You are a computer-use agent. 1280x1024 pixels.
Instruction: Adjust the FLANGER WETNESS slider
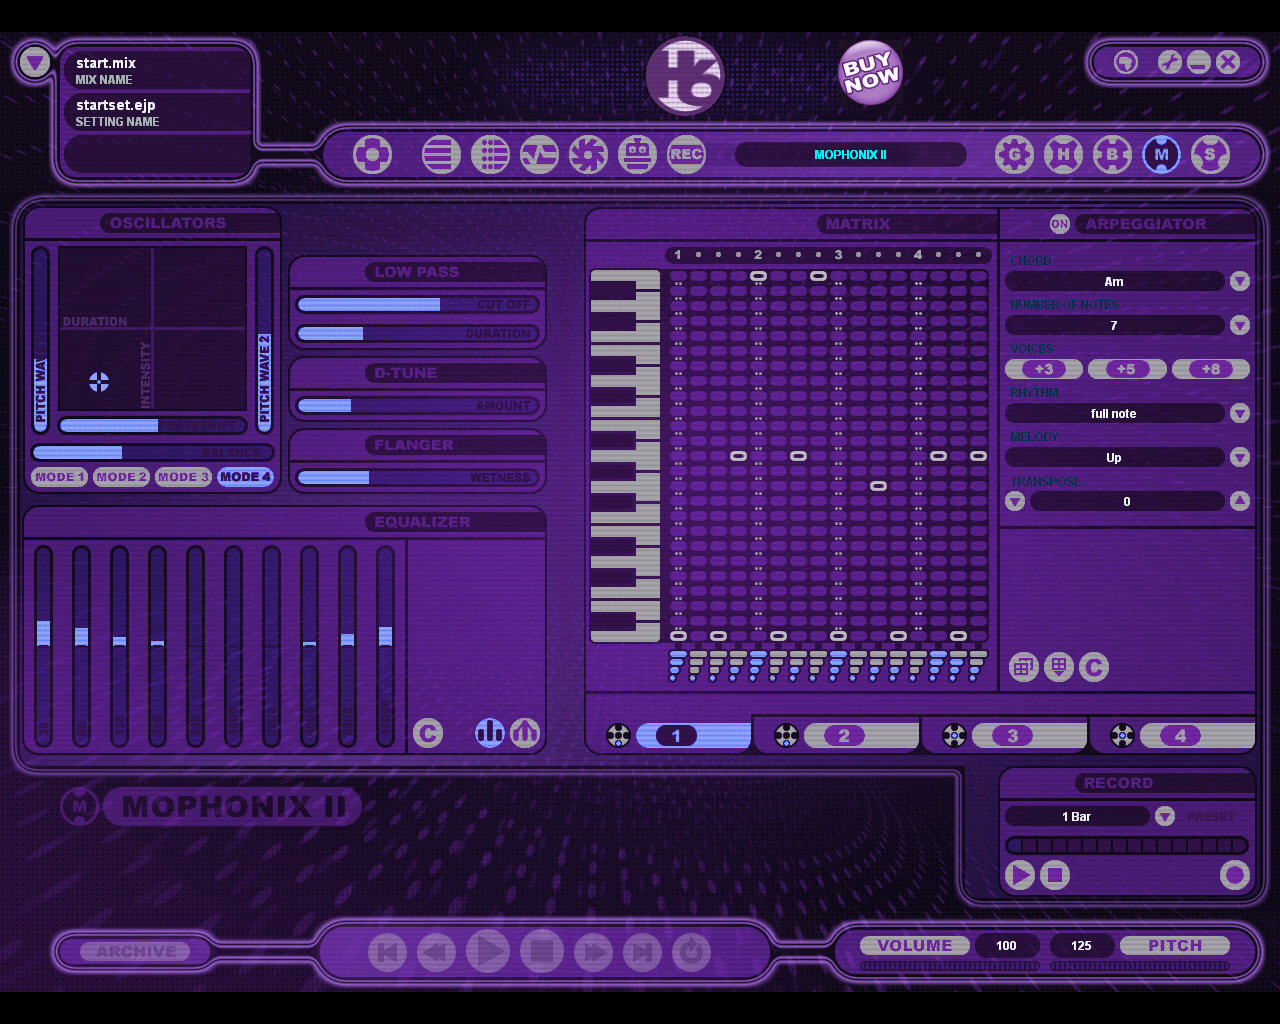point(417,477)
